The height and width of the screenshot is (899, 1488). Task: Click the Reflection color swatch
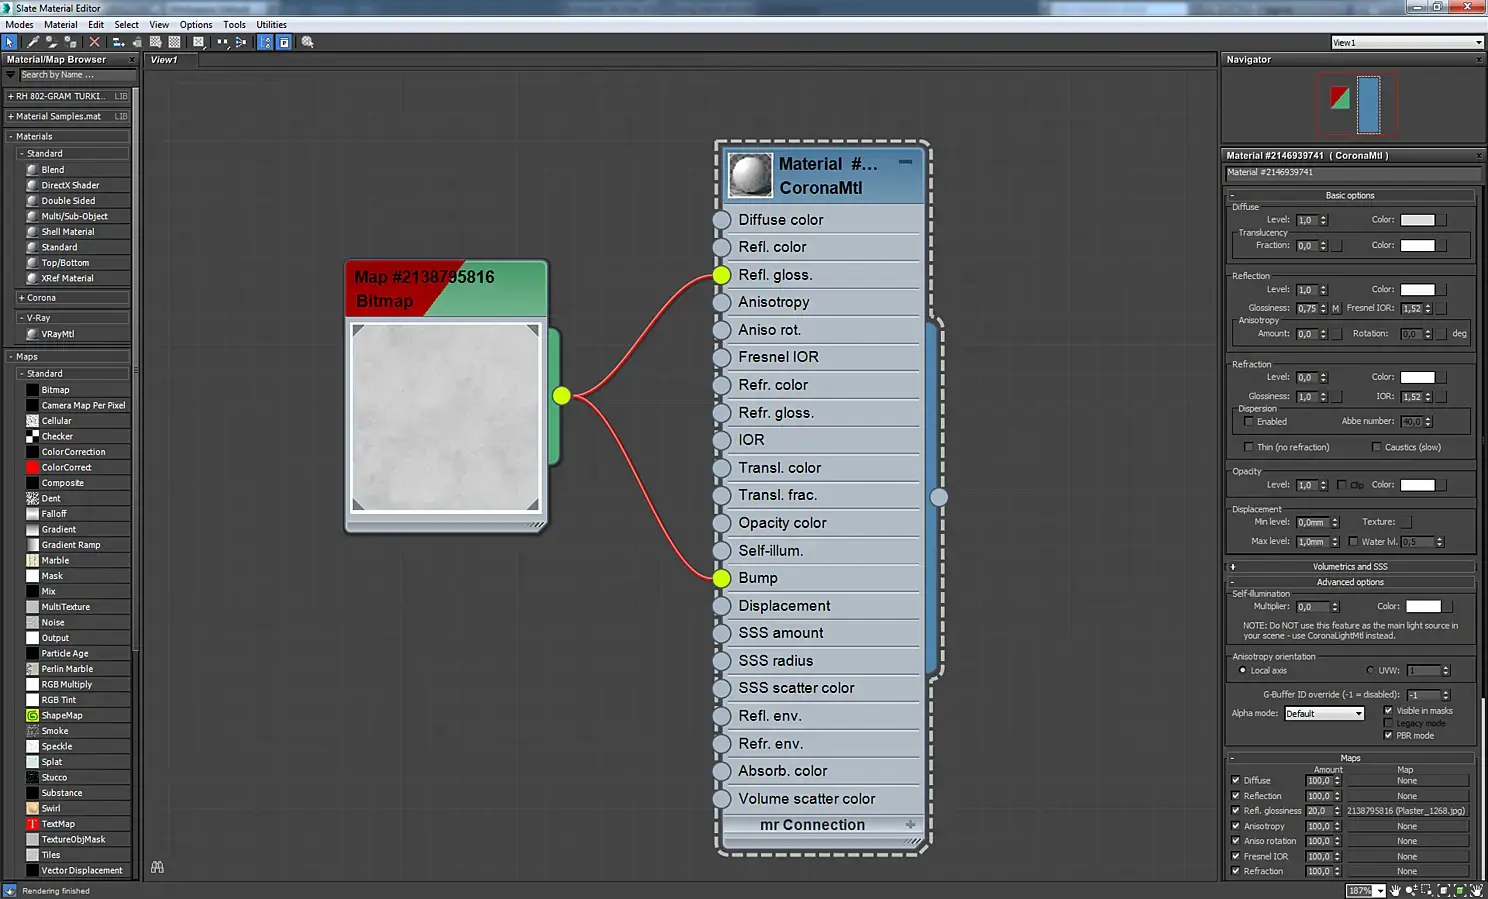pyautogui.click(x=1417, y=290)
